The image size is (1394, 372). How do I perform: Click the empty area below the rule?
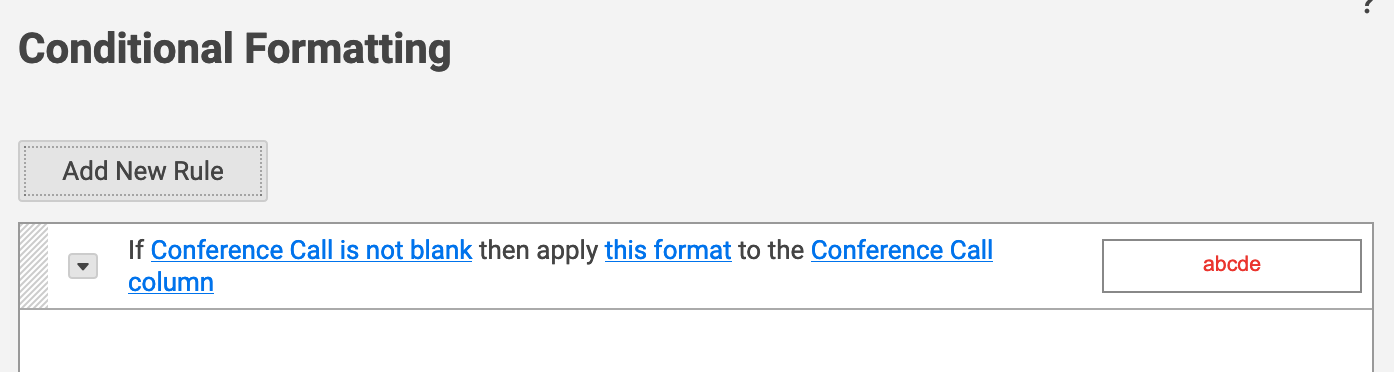[696, 340]
